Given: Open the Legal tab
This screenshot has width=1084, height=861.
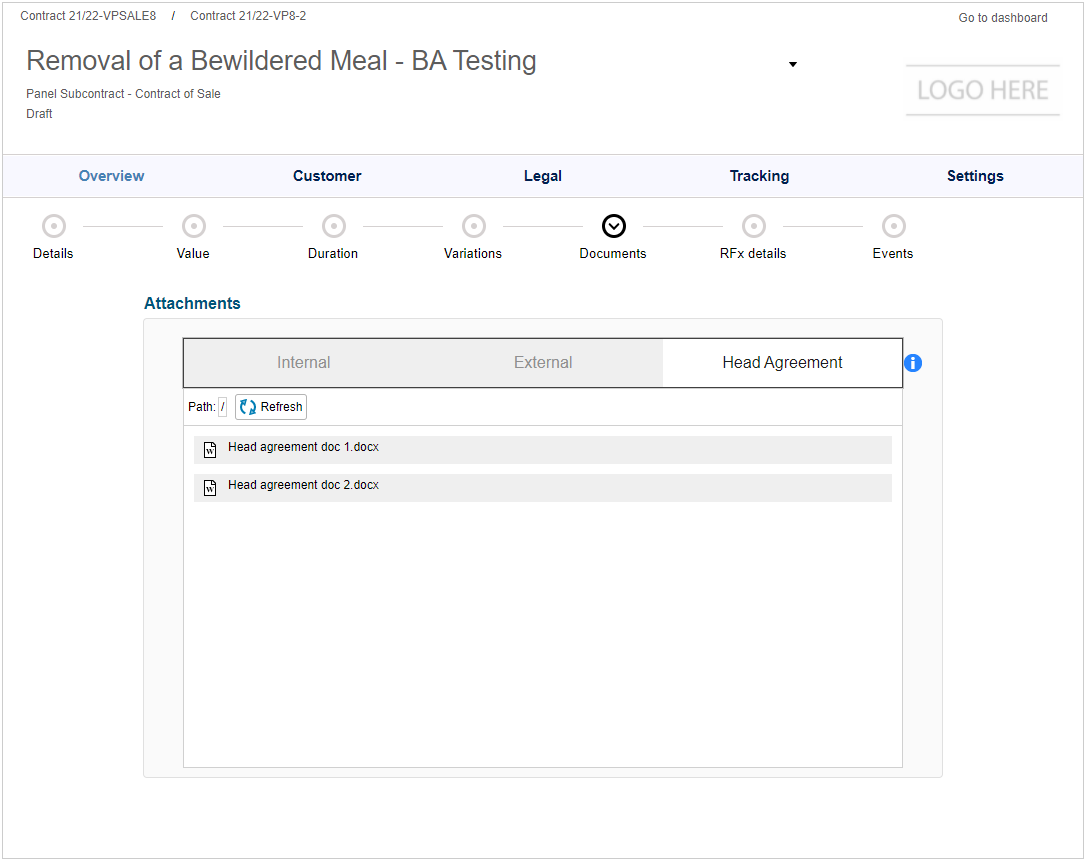Looking at the screenshot, I should (543, 176).
